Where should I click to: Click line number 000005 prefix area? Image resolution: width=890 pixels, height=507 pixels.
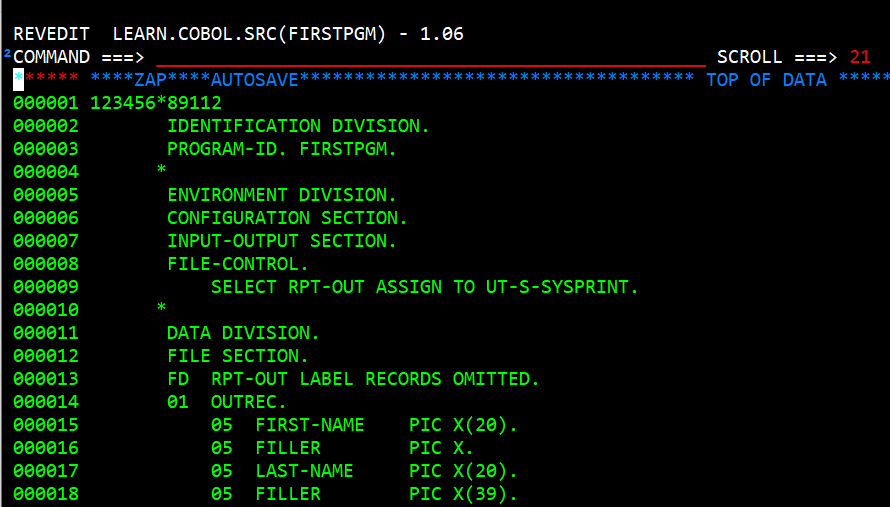point(45,195)
